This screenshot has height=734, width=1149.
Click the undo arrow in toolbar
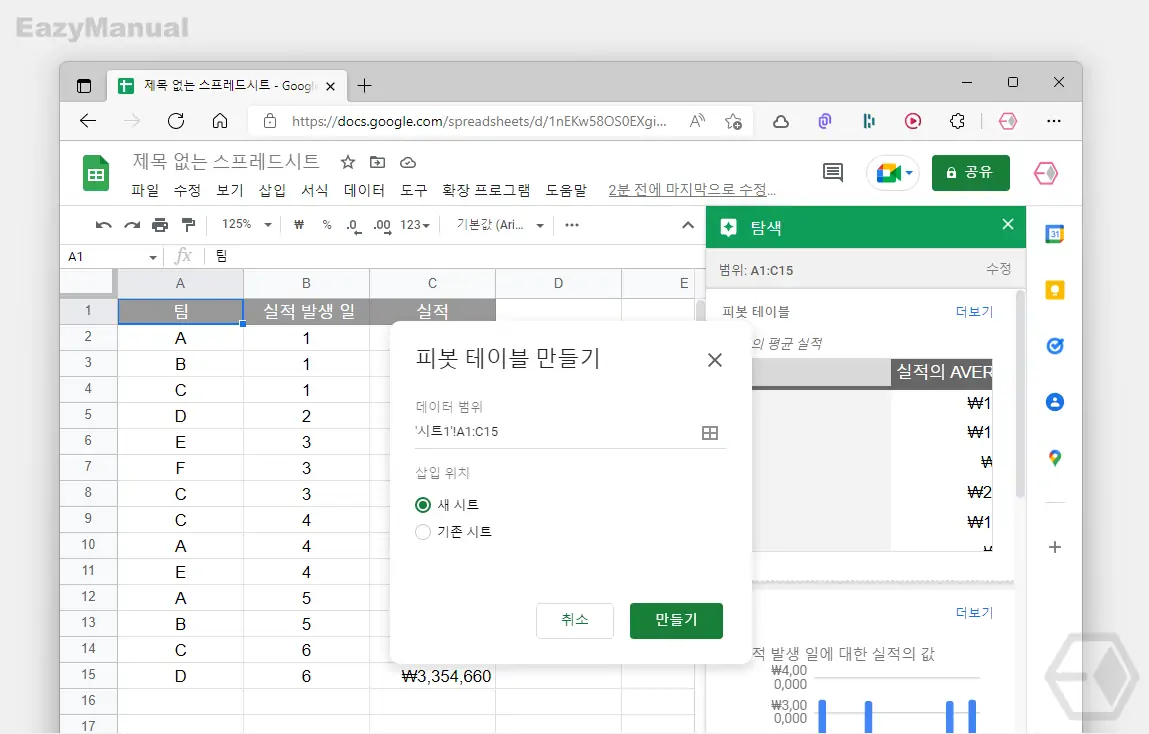point(103,225)
